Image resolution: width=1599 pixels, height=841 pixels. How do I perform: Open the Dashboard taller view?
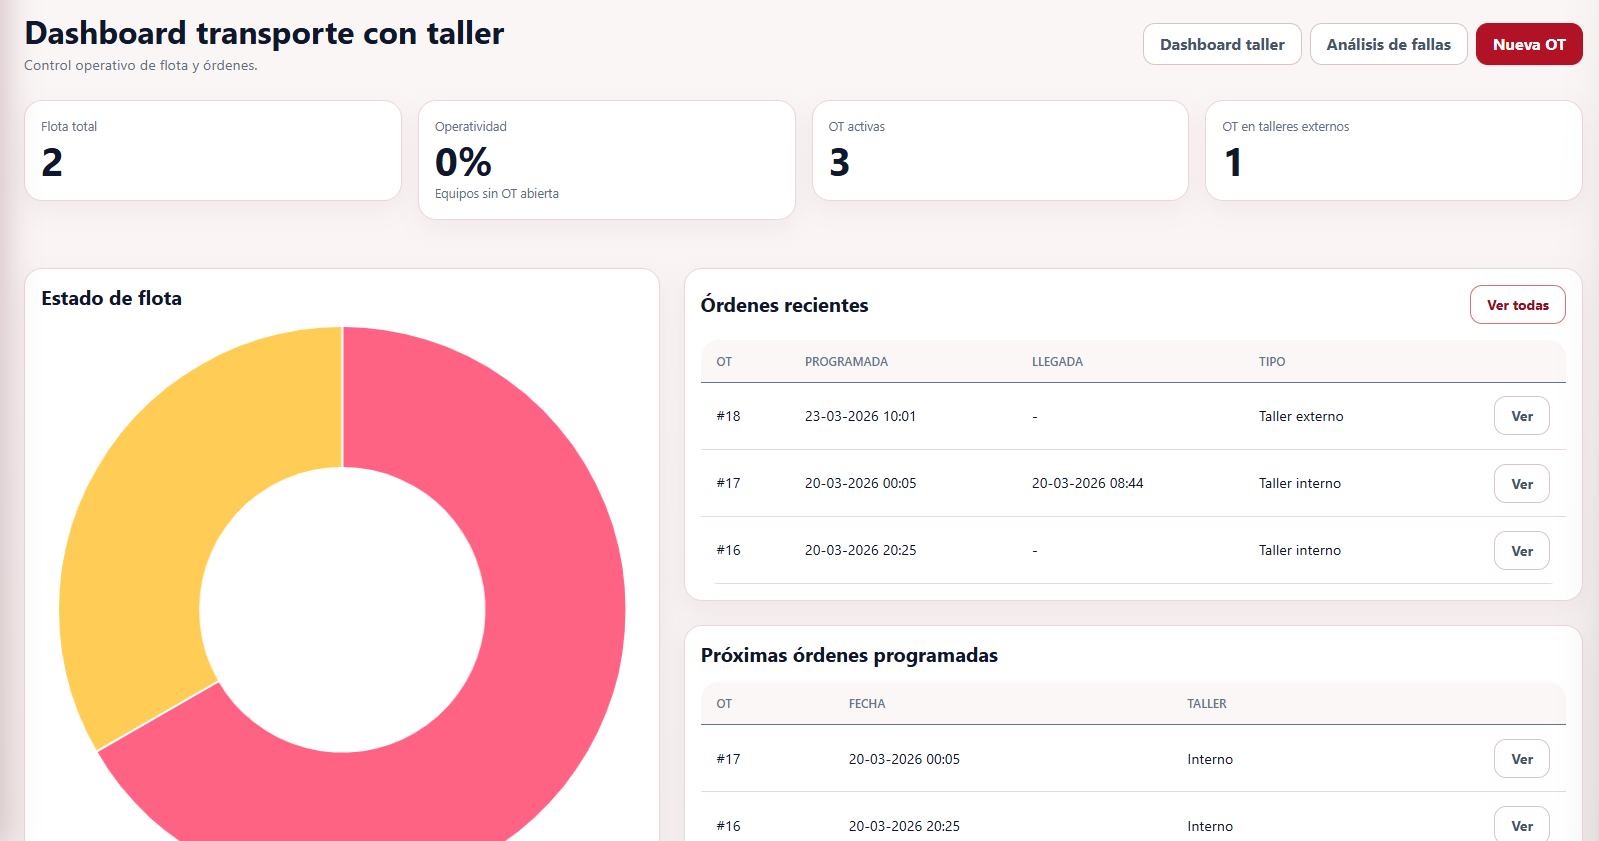click(1222, 44)
